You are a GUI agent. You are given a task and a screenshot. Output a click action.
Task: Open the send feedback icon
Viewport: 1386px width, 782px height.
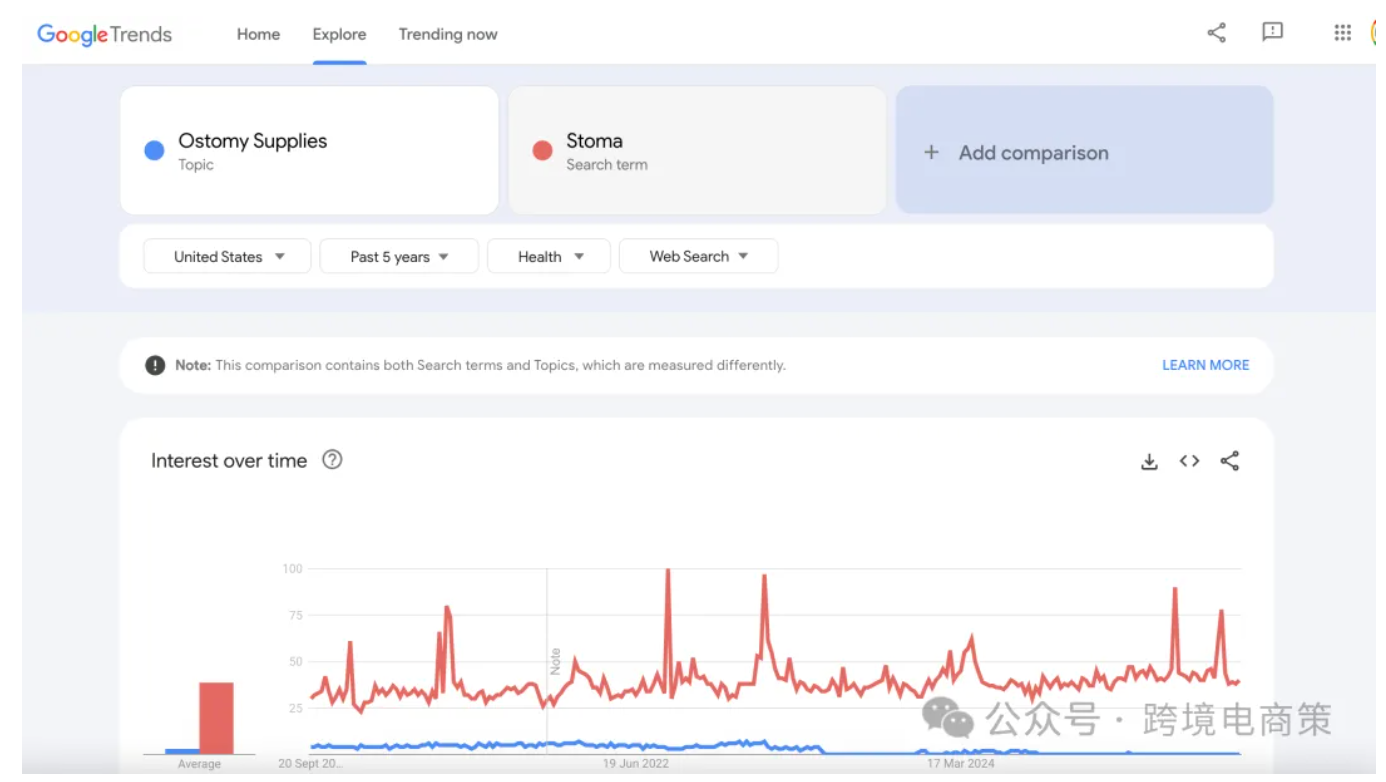tap(1272, 33)
